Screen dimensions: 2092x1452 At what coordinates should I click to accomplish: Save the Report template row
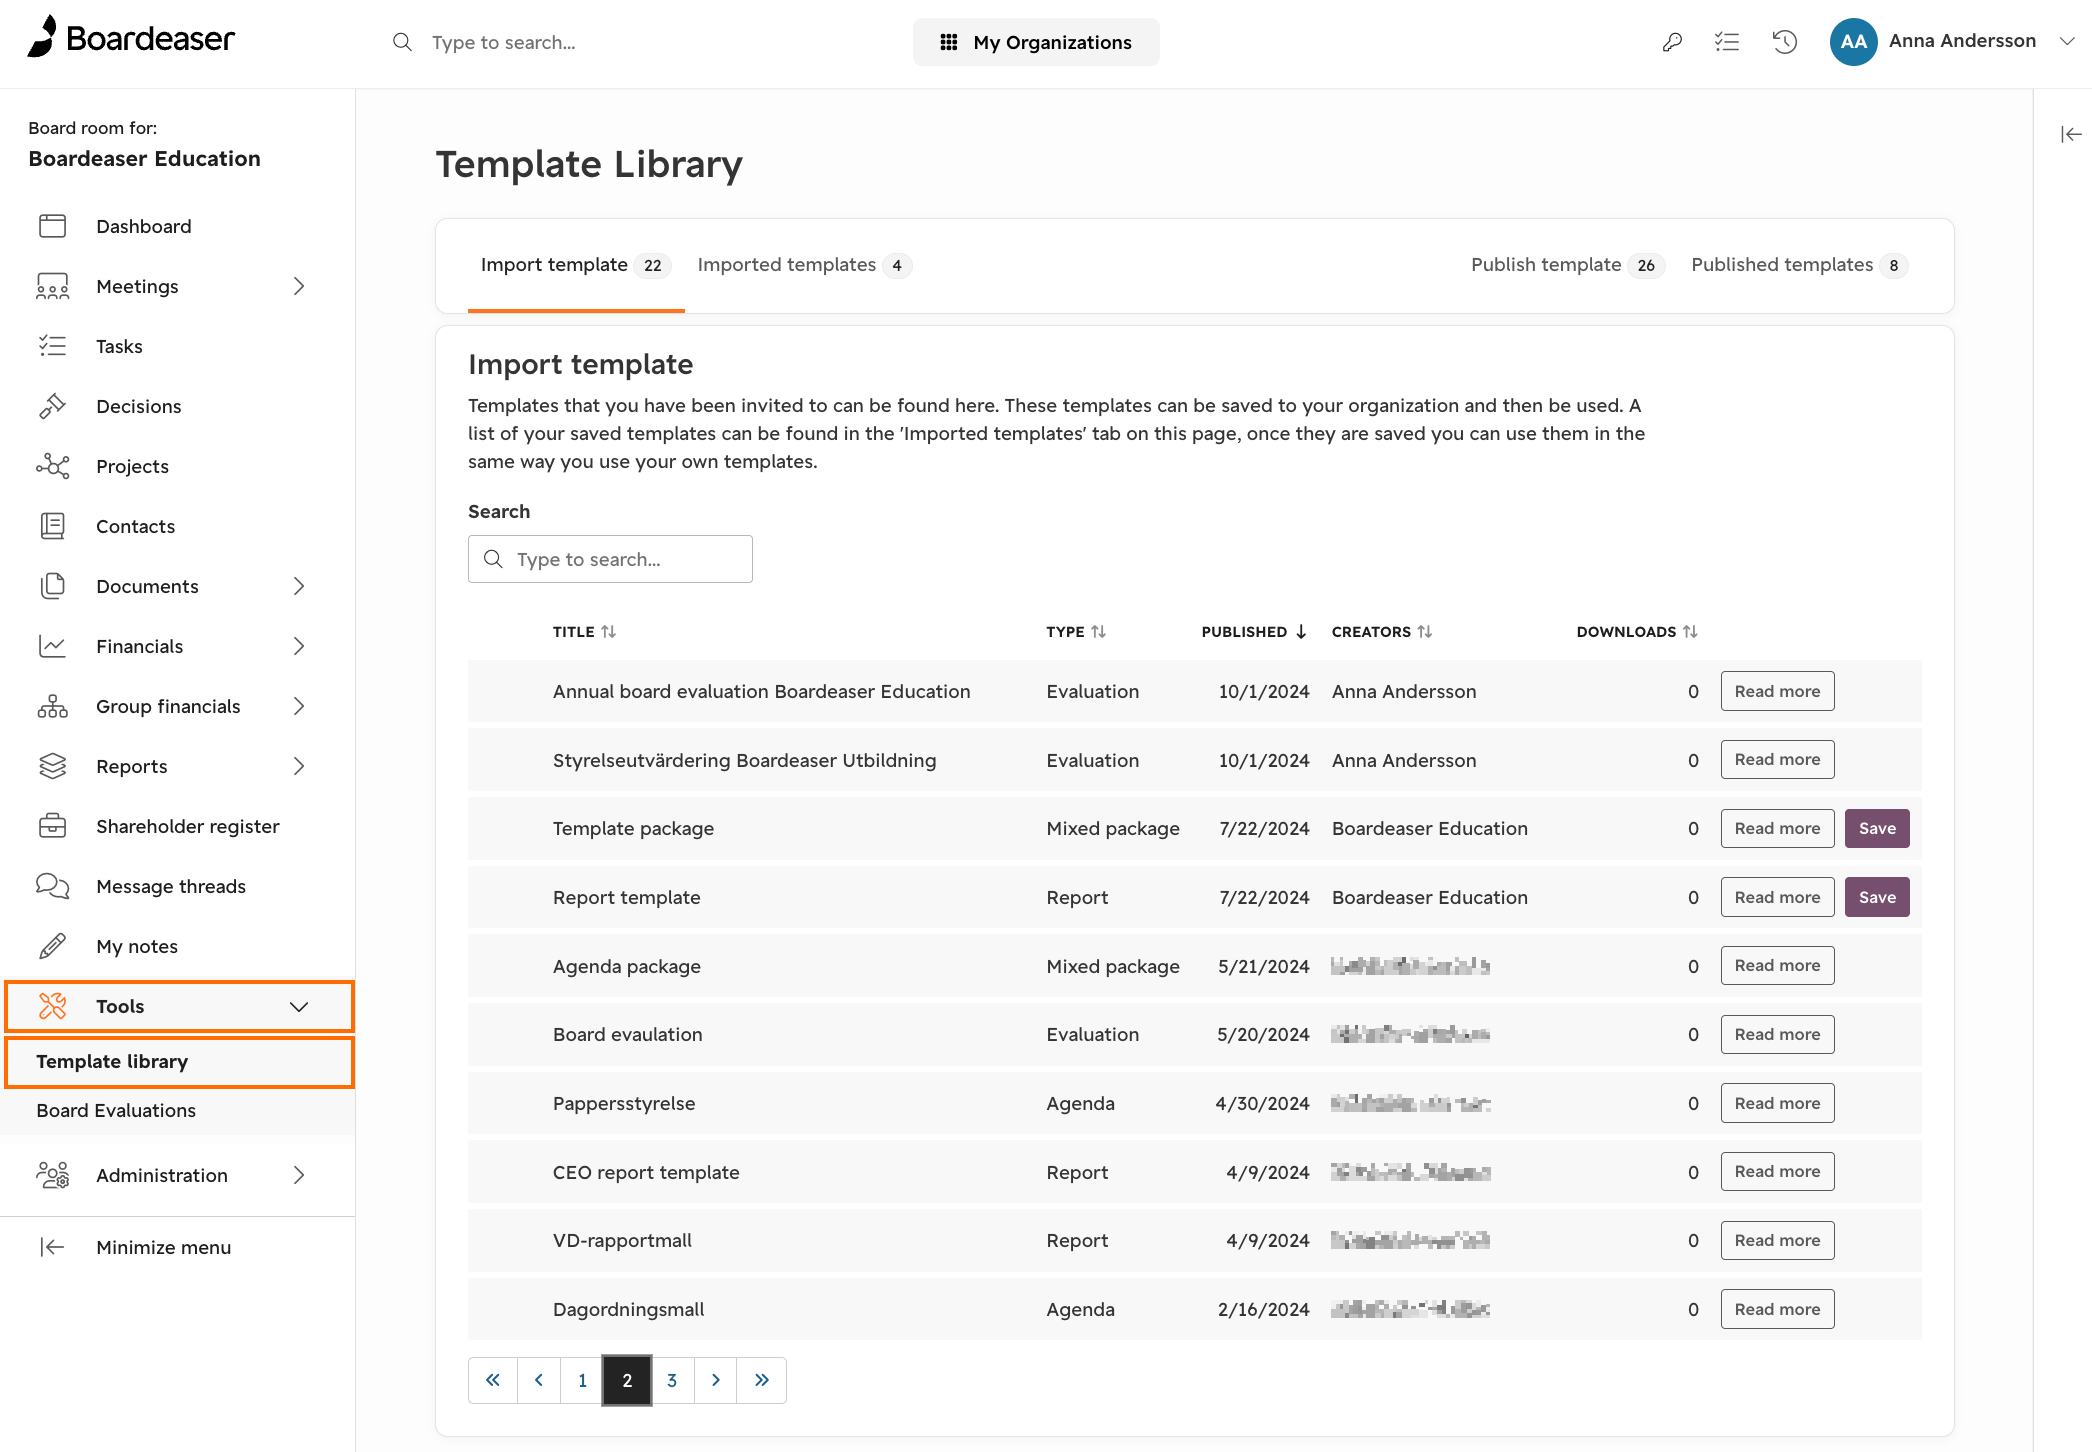(1877, 897)
